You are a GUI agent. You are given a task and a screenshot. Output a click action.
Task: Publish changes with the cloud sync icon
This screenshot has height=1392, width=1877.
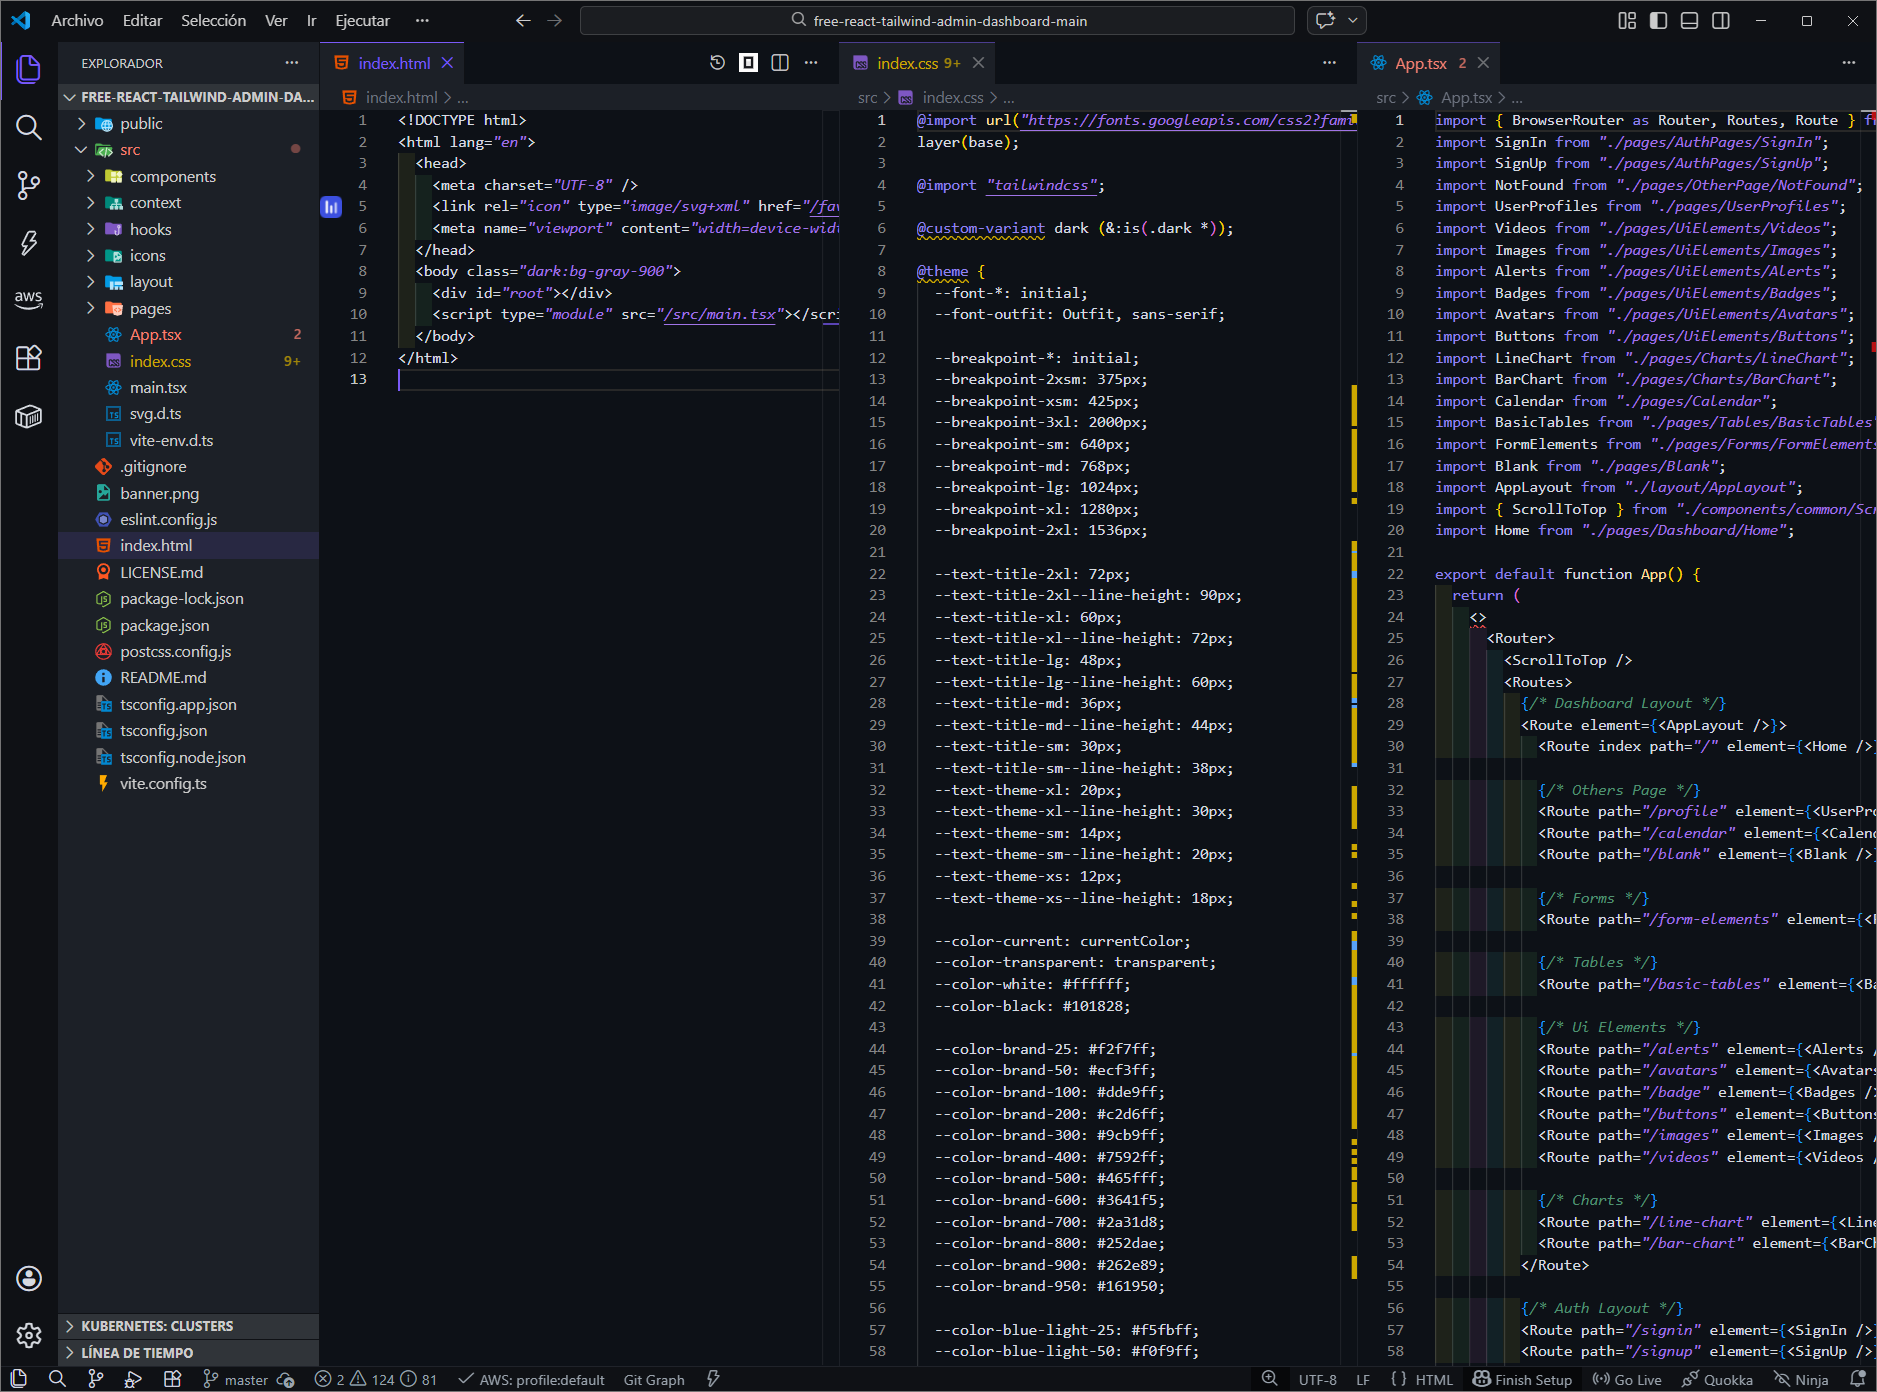coord(286,1380)
